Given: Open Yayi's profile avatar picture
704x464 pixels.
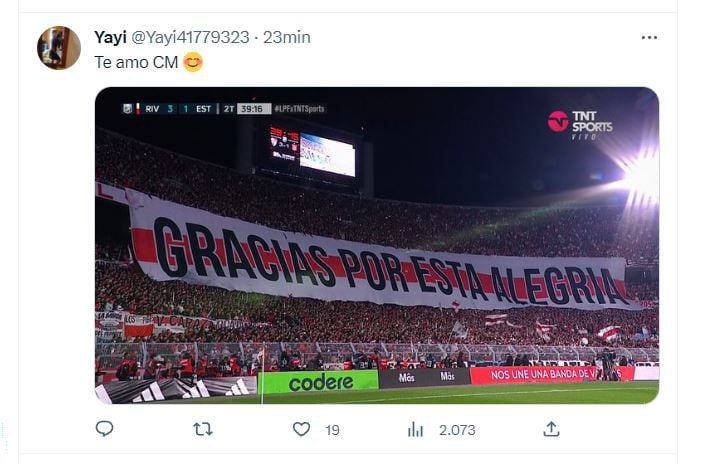Looking at the screenshot, I should point(59,48).
